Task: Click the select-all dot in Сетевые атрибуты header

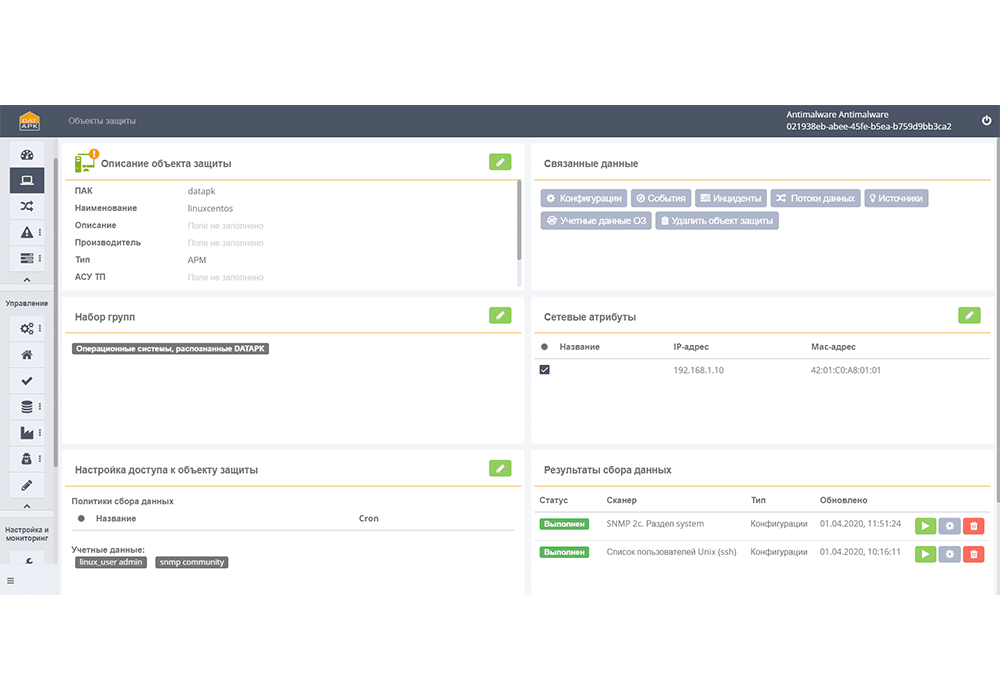Action: point(545,347)
